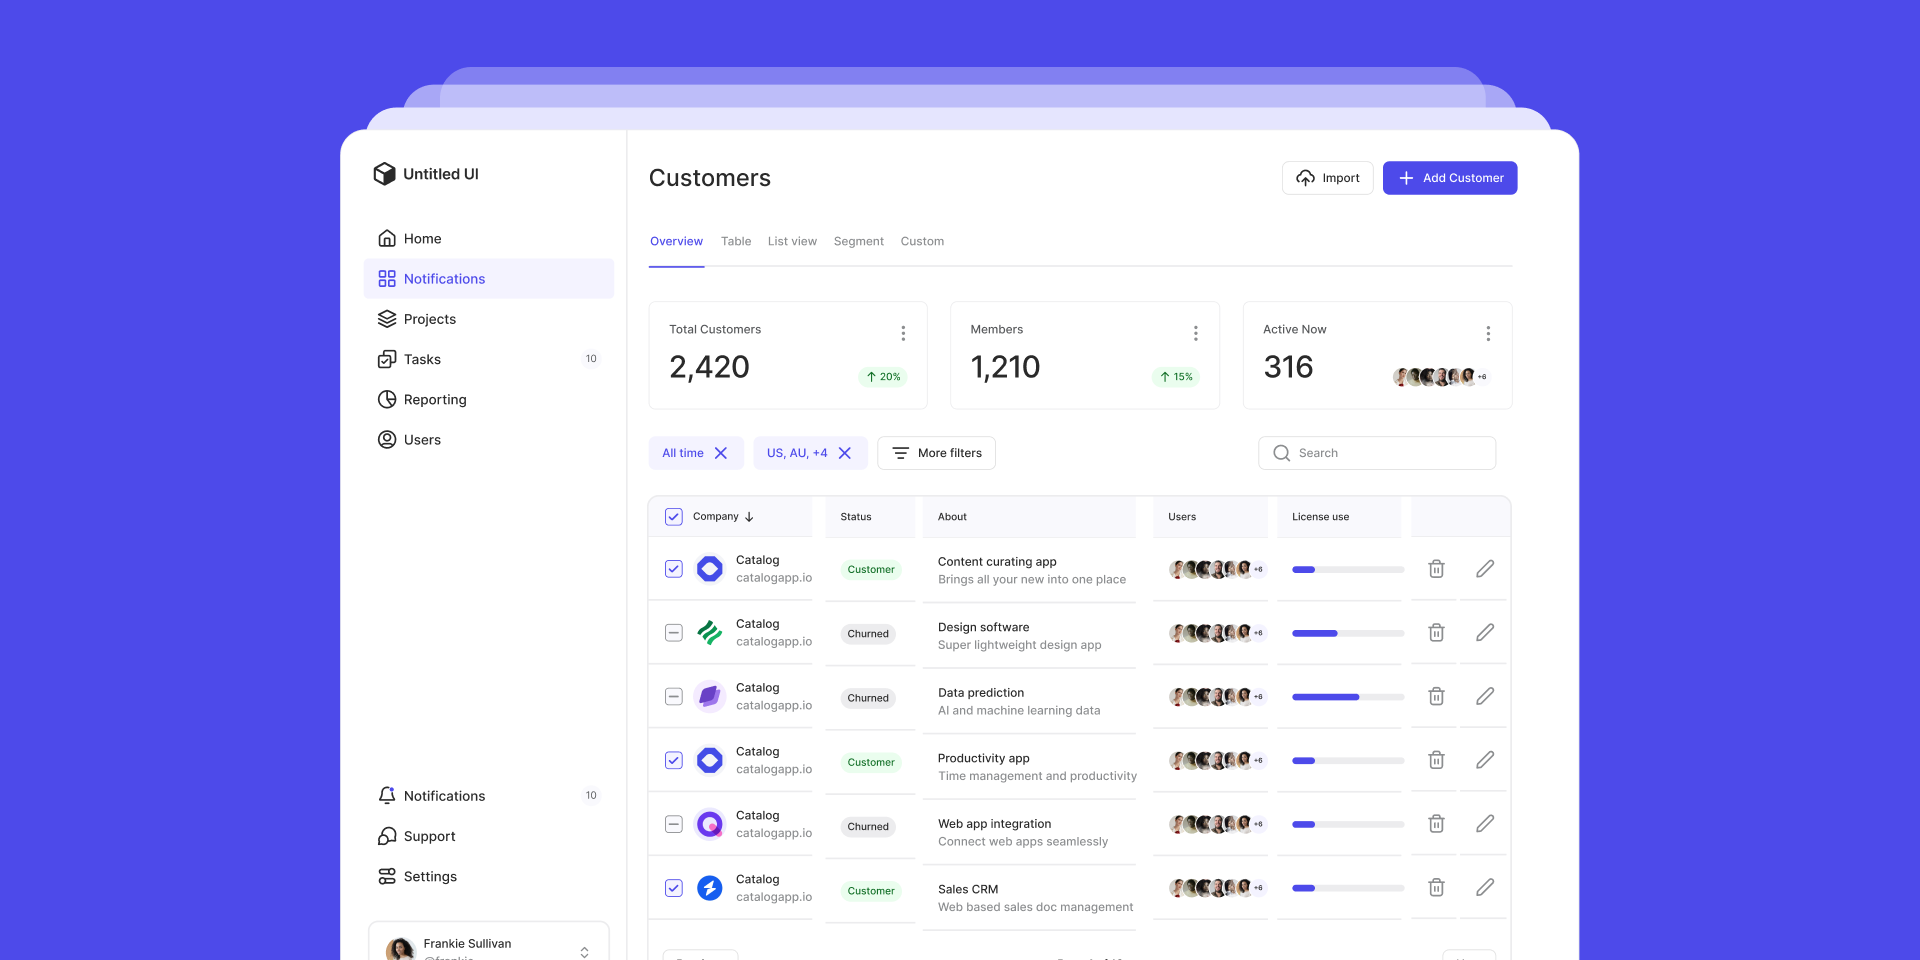Delete the Sales CRM row with trash icon
This screenshot has width=1920, height=960.
pyautogui.click(x=1436, y=887)
